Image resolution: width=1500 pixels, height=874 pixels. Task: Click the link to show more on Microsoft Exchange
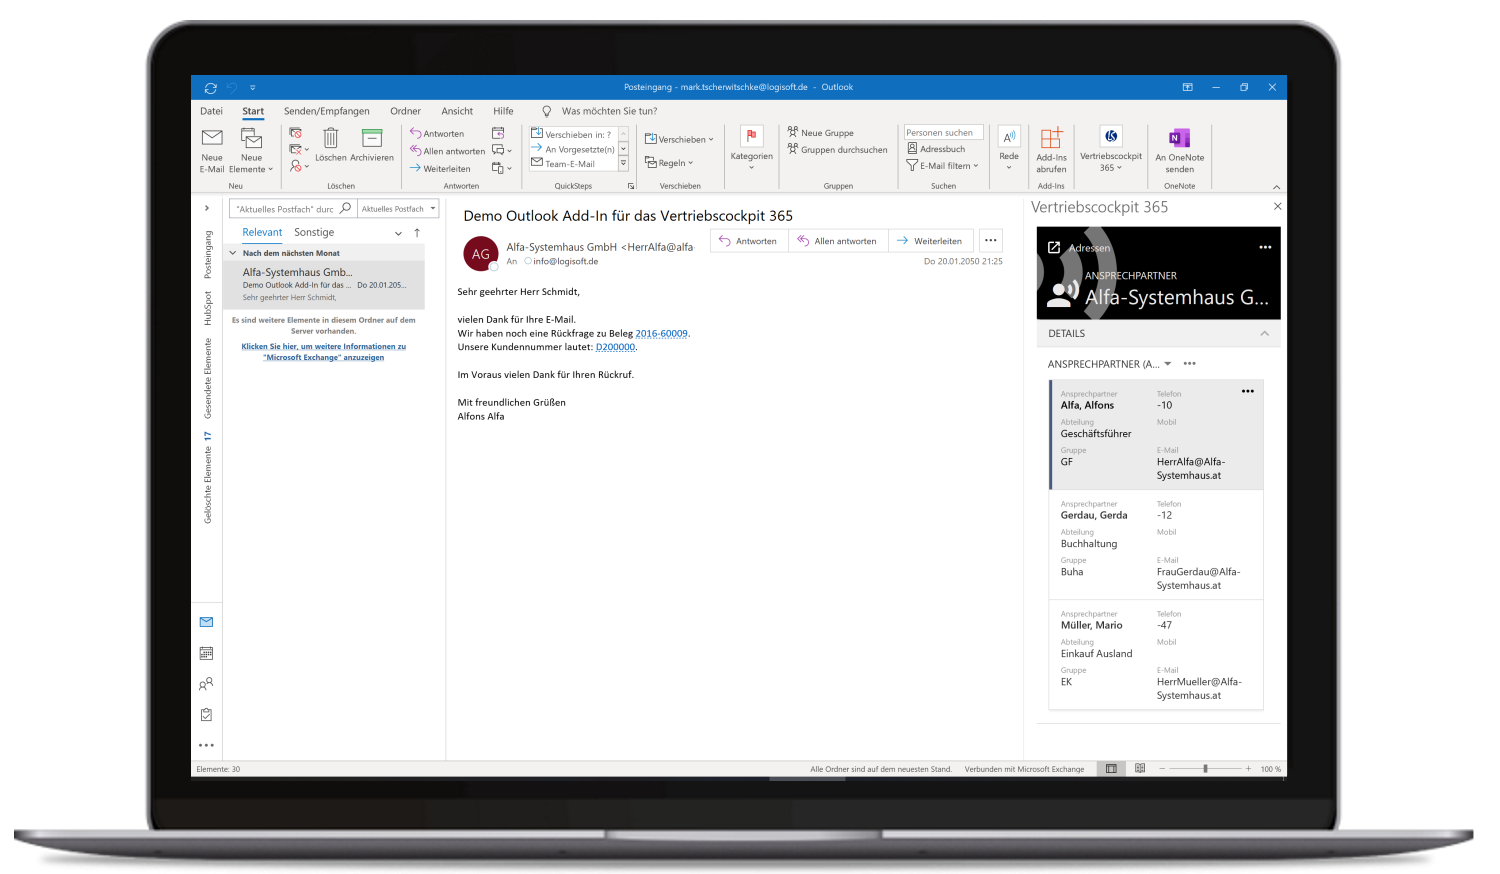[324, 352]
